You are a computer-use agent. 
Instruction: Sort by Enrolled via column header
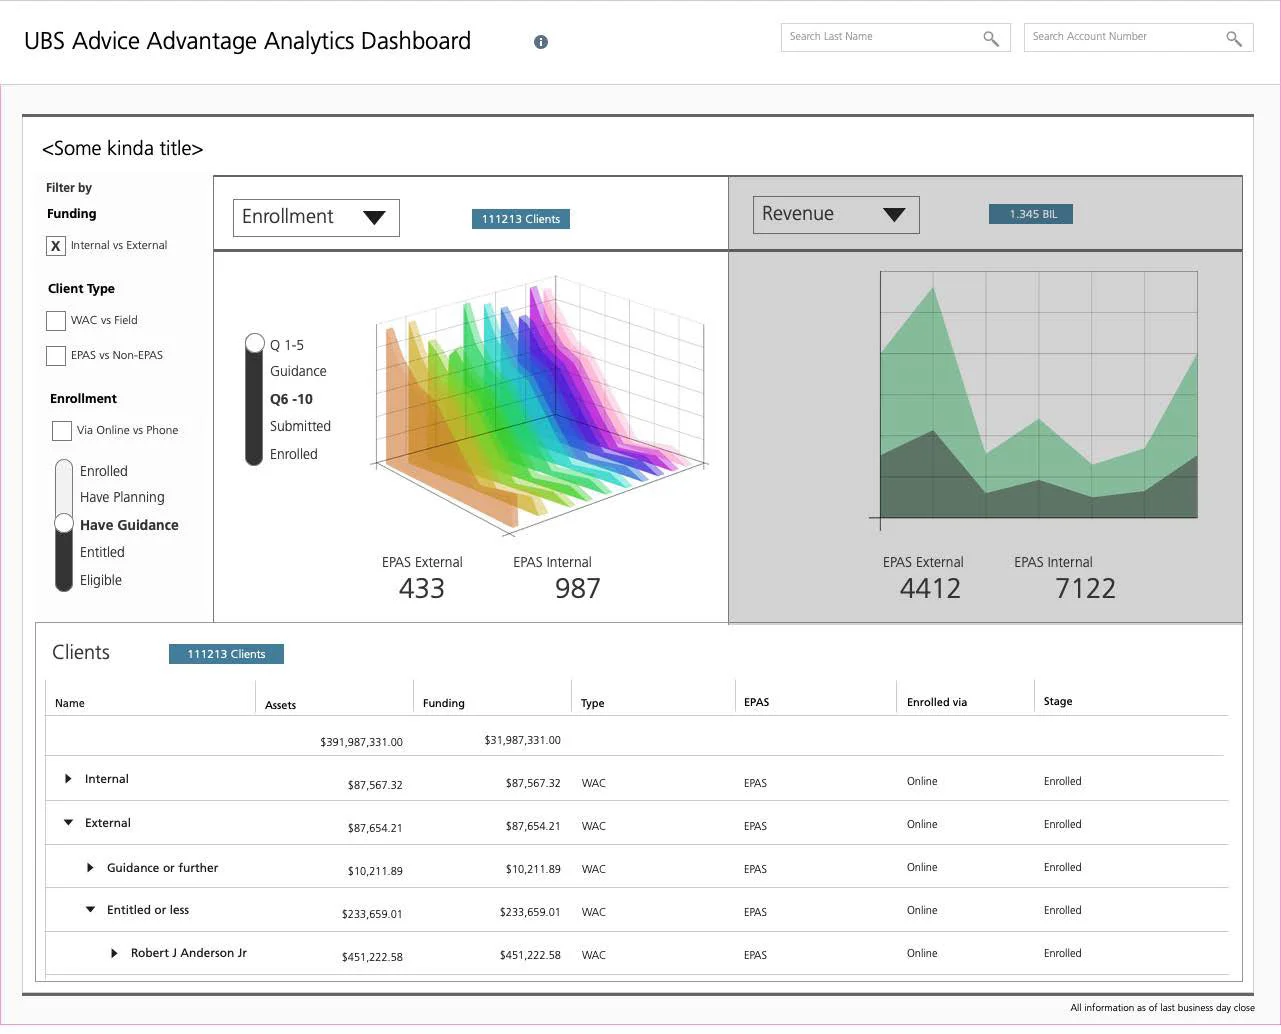937,702
